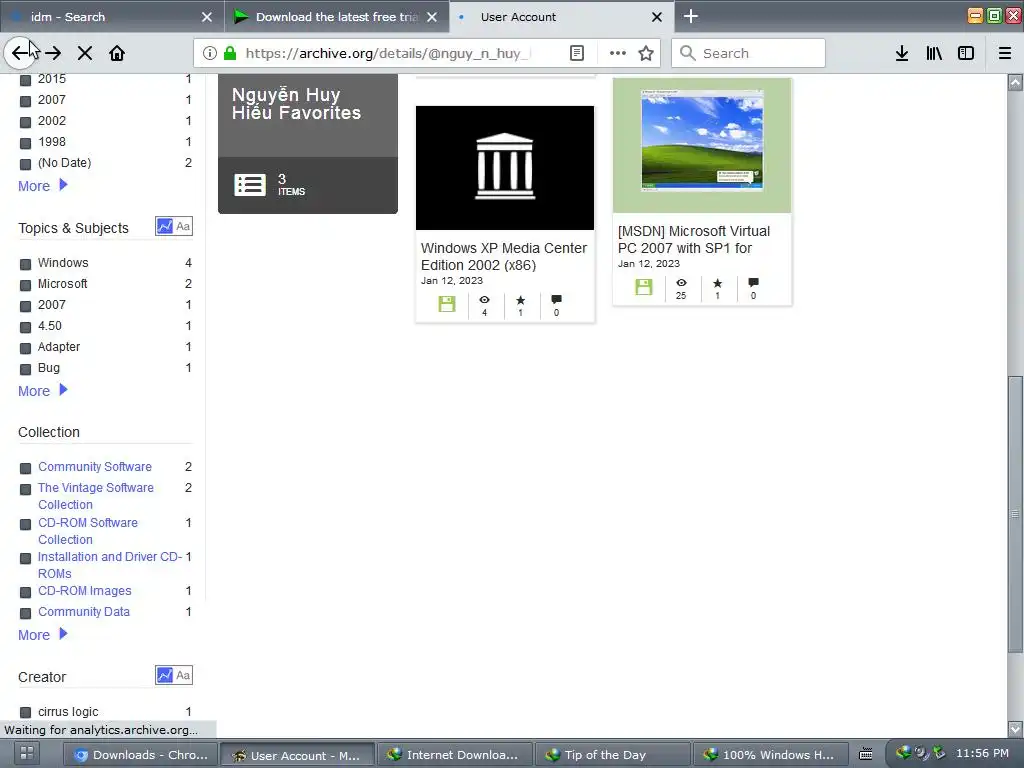Expand More under the year filters
This screenshot has width=1024, height=768.
(x=42, y=186)
